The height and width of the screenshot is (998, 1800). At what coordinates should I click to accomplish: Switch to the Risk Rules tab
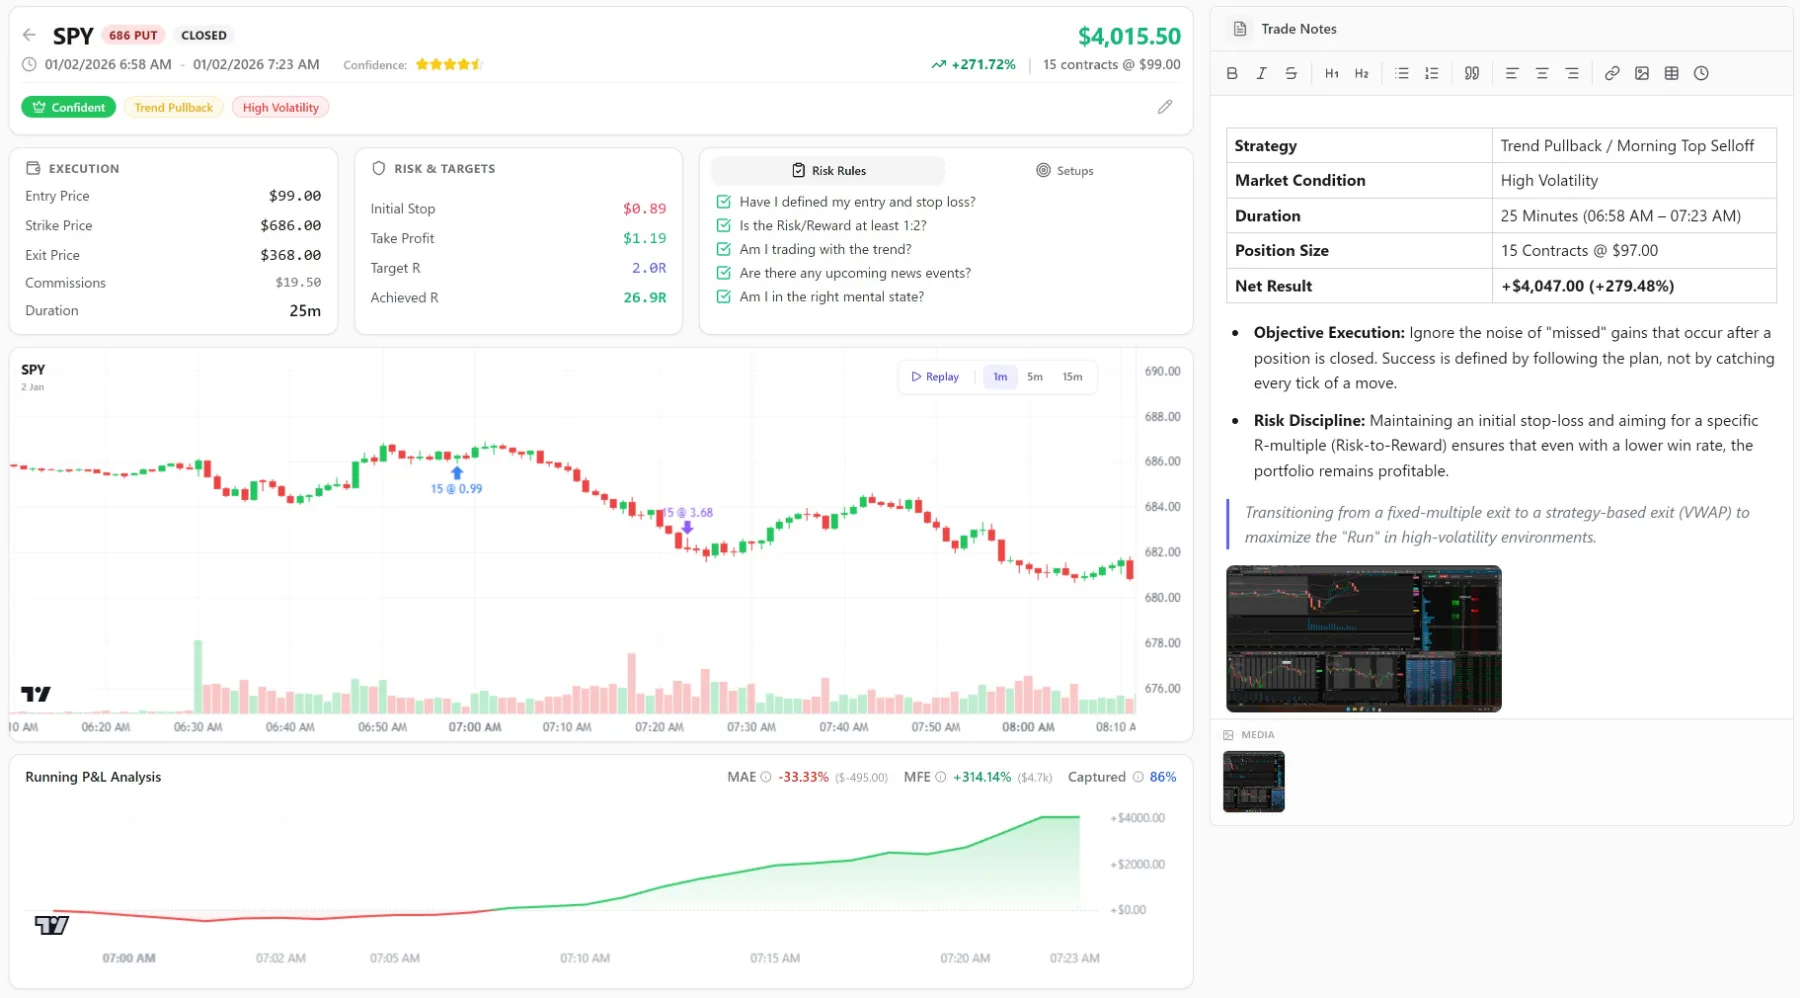coord(828,171)
